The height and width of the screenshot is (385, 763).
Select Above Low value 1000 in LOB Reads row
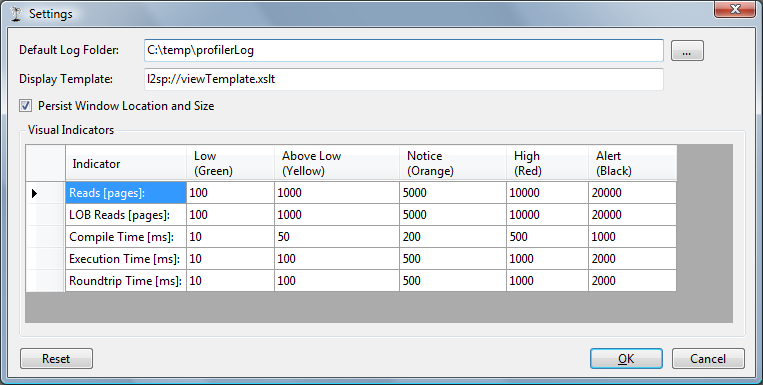[337, 215]
